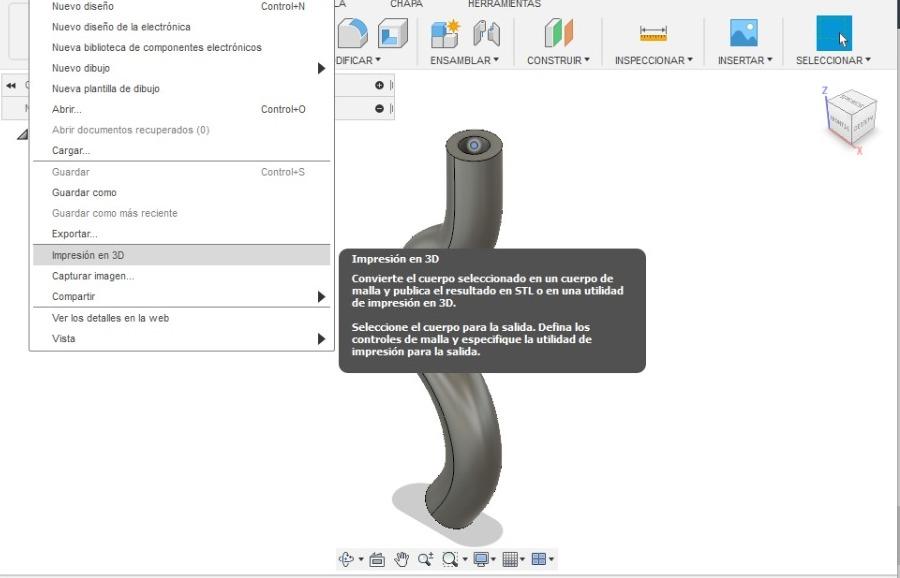This screenshot has width=900, height=578.
Task: Open the Orbit tool dropdown arrow
Action: (360, 559)
